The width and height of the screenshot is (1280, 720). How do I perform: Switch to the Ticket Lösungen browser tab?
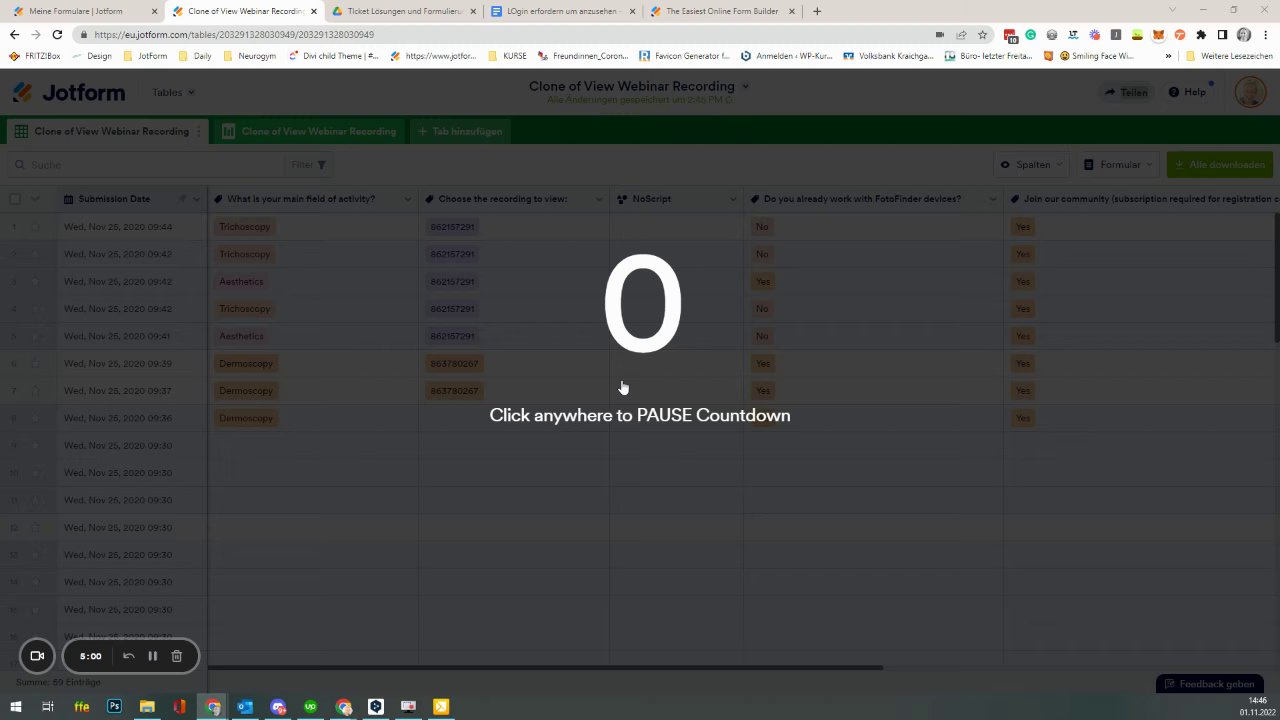click(x=404, y=11)
